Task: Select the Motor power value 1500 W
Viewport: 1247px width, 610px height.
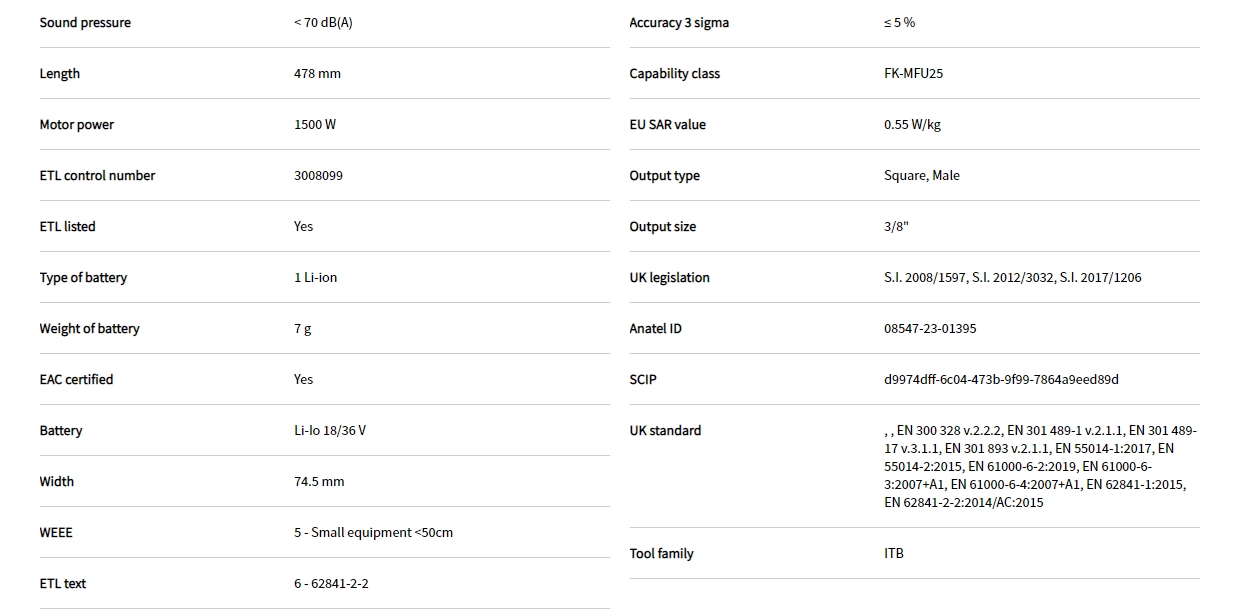Action: coord(315,125)
